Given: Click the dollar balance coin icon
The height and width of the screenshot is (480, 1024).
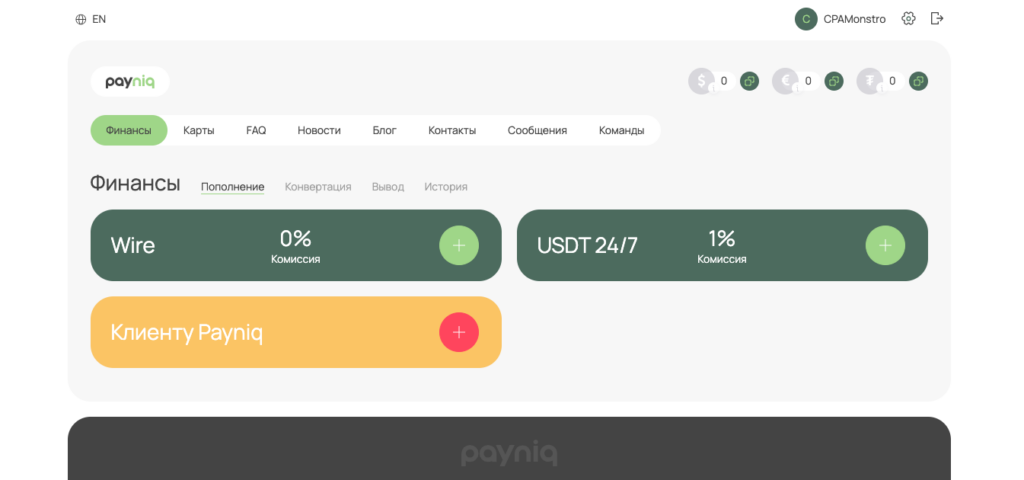Looking at the screenshot, I should tap(701, 82).
